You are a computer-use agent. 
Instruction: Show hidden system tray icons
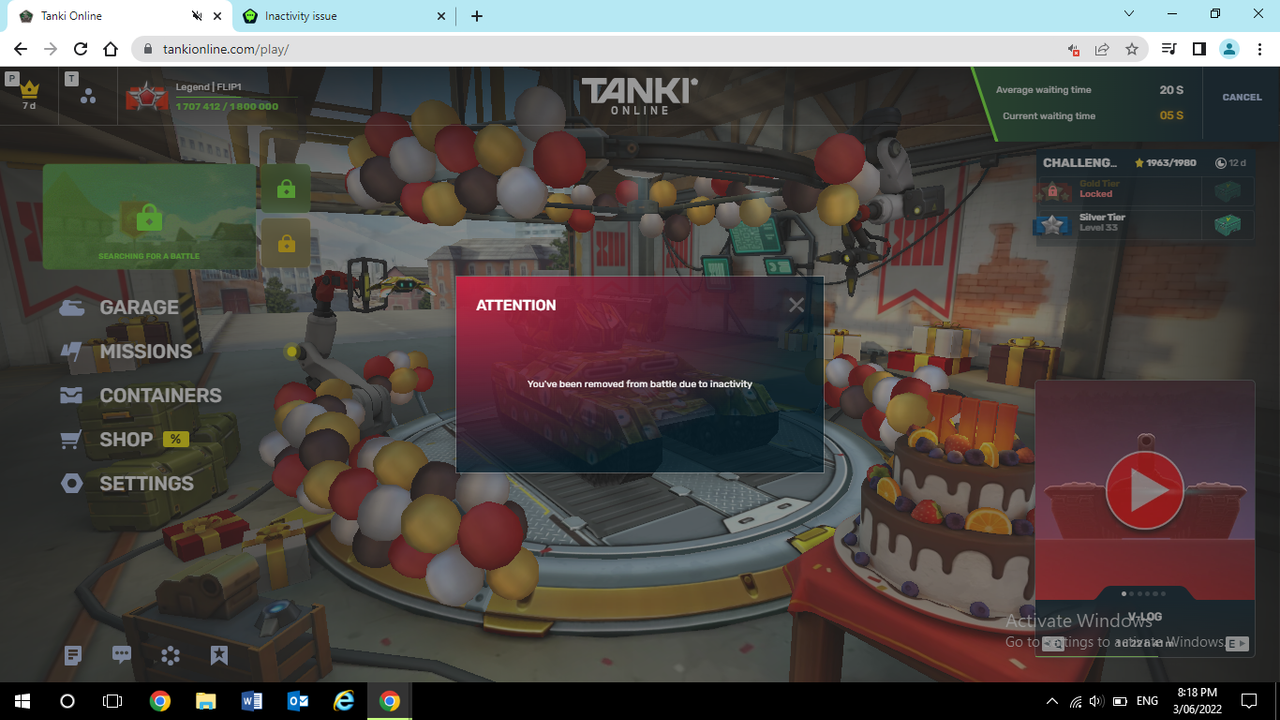tap(1051, 701)
